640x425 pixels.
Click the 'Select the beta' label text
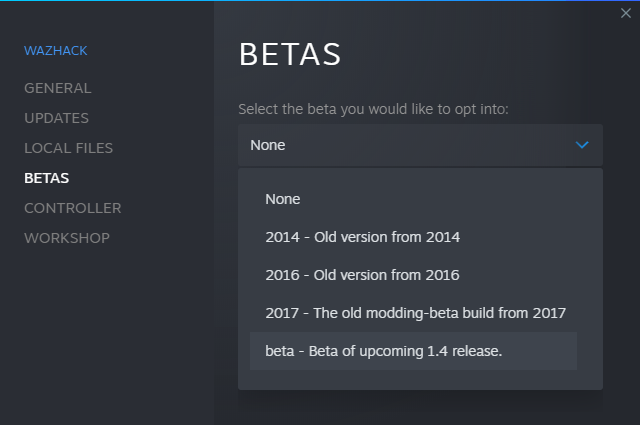pyautogui.click(x=373, y=109)
